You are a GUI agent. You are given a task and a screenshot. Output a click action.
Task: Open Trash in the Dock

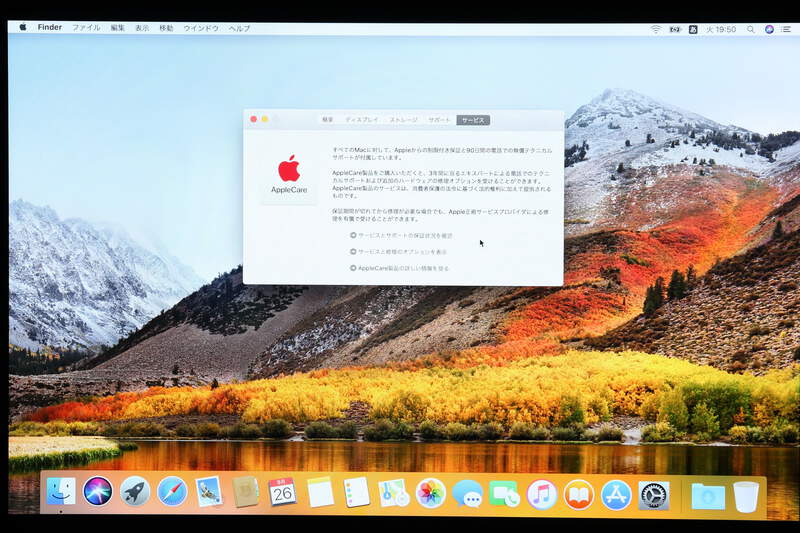746,496
